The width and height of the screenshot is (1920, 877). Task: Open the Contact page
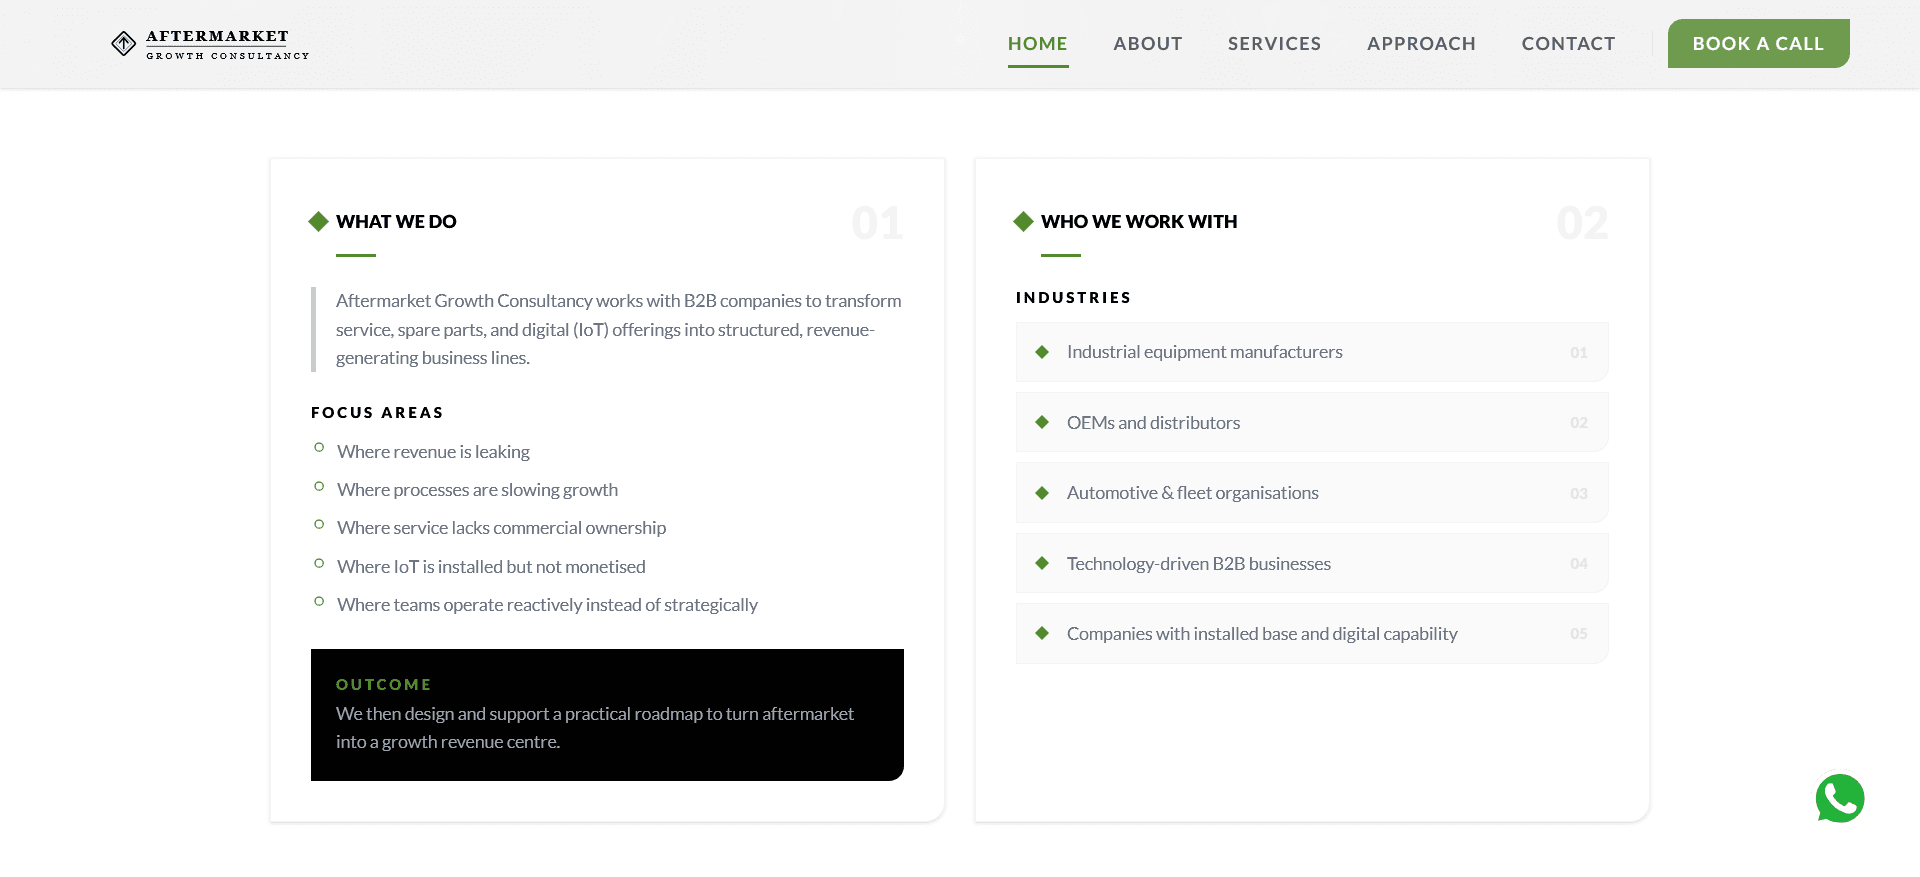1569,44
